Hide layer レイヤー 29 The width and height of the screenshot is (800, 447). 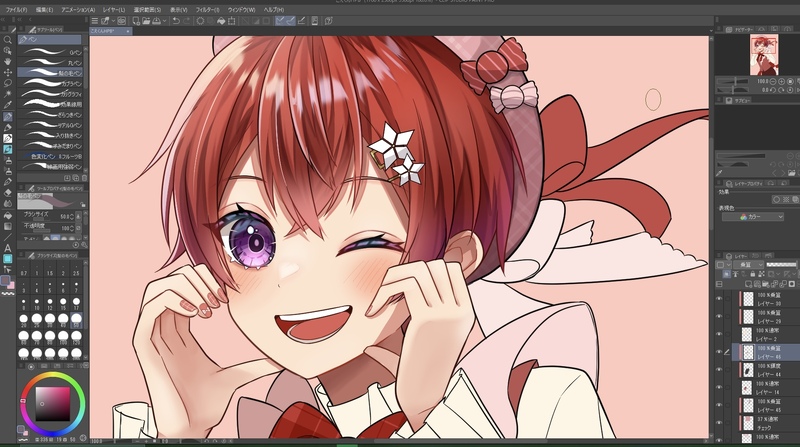(x=719, y=316)
